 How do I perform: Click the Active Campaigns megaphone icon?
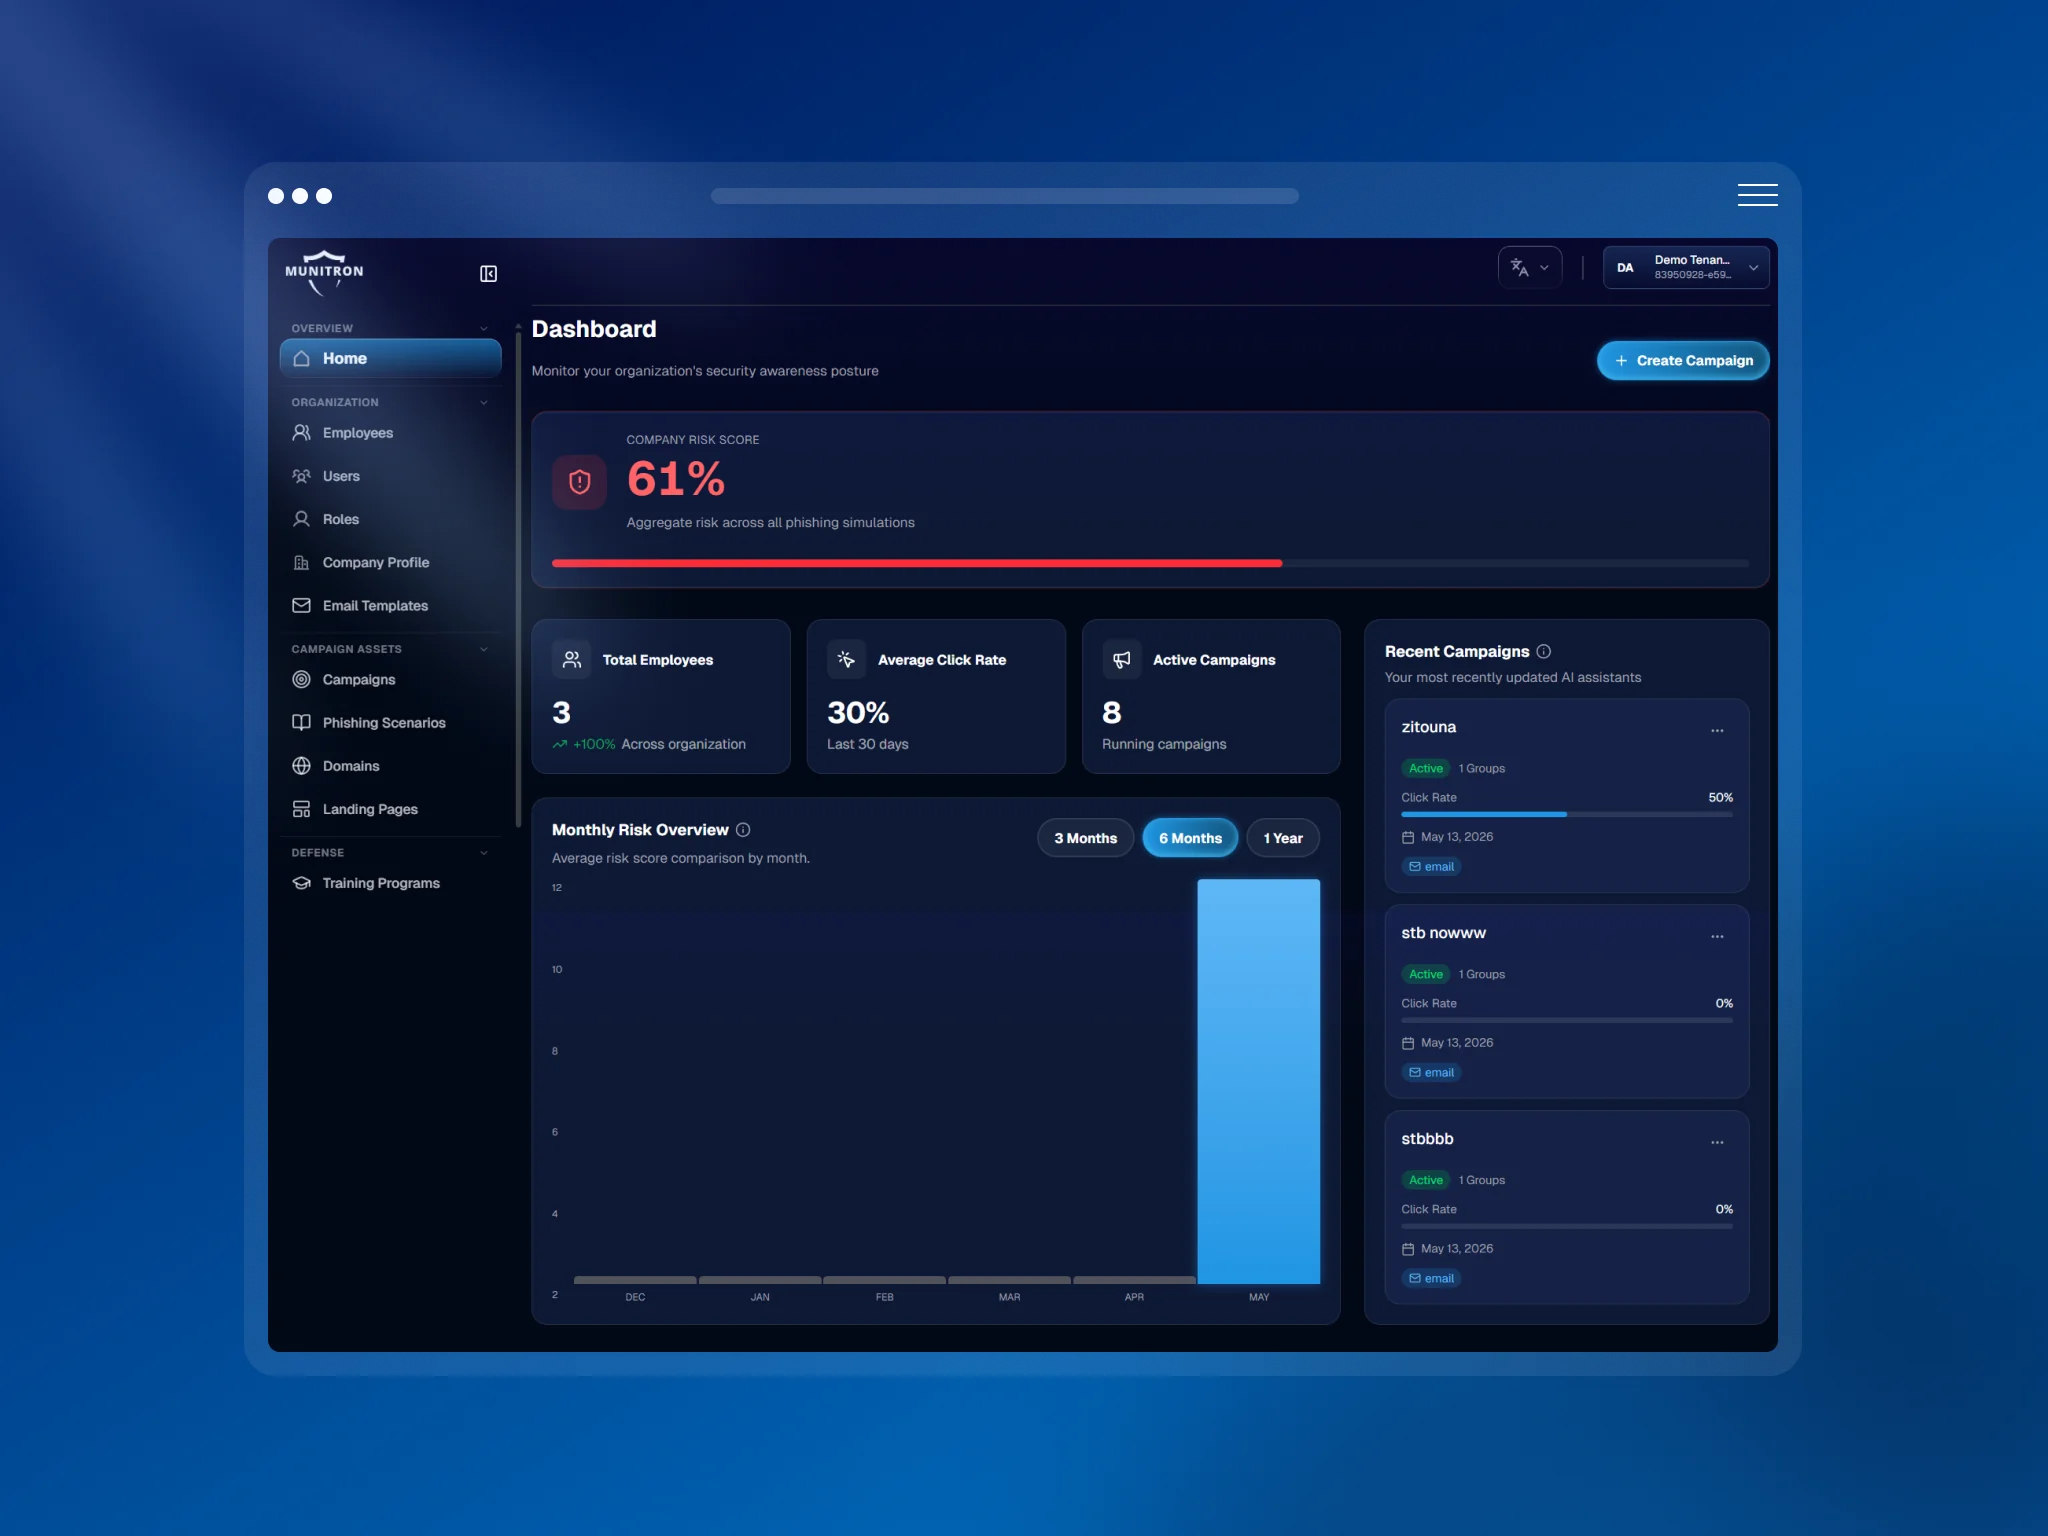click(1122, 660)
